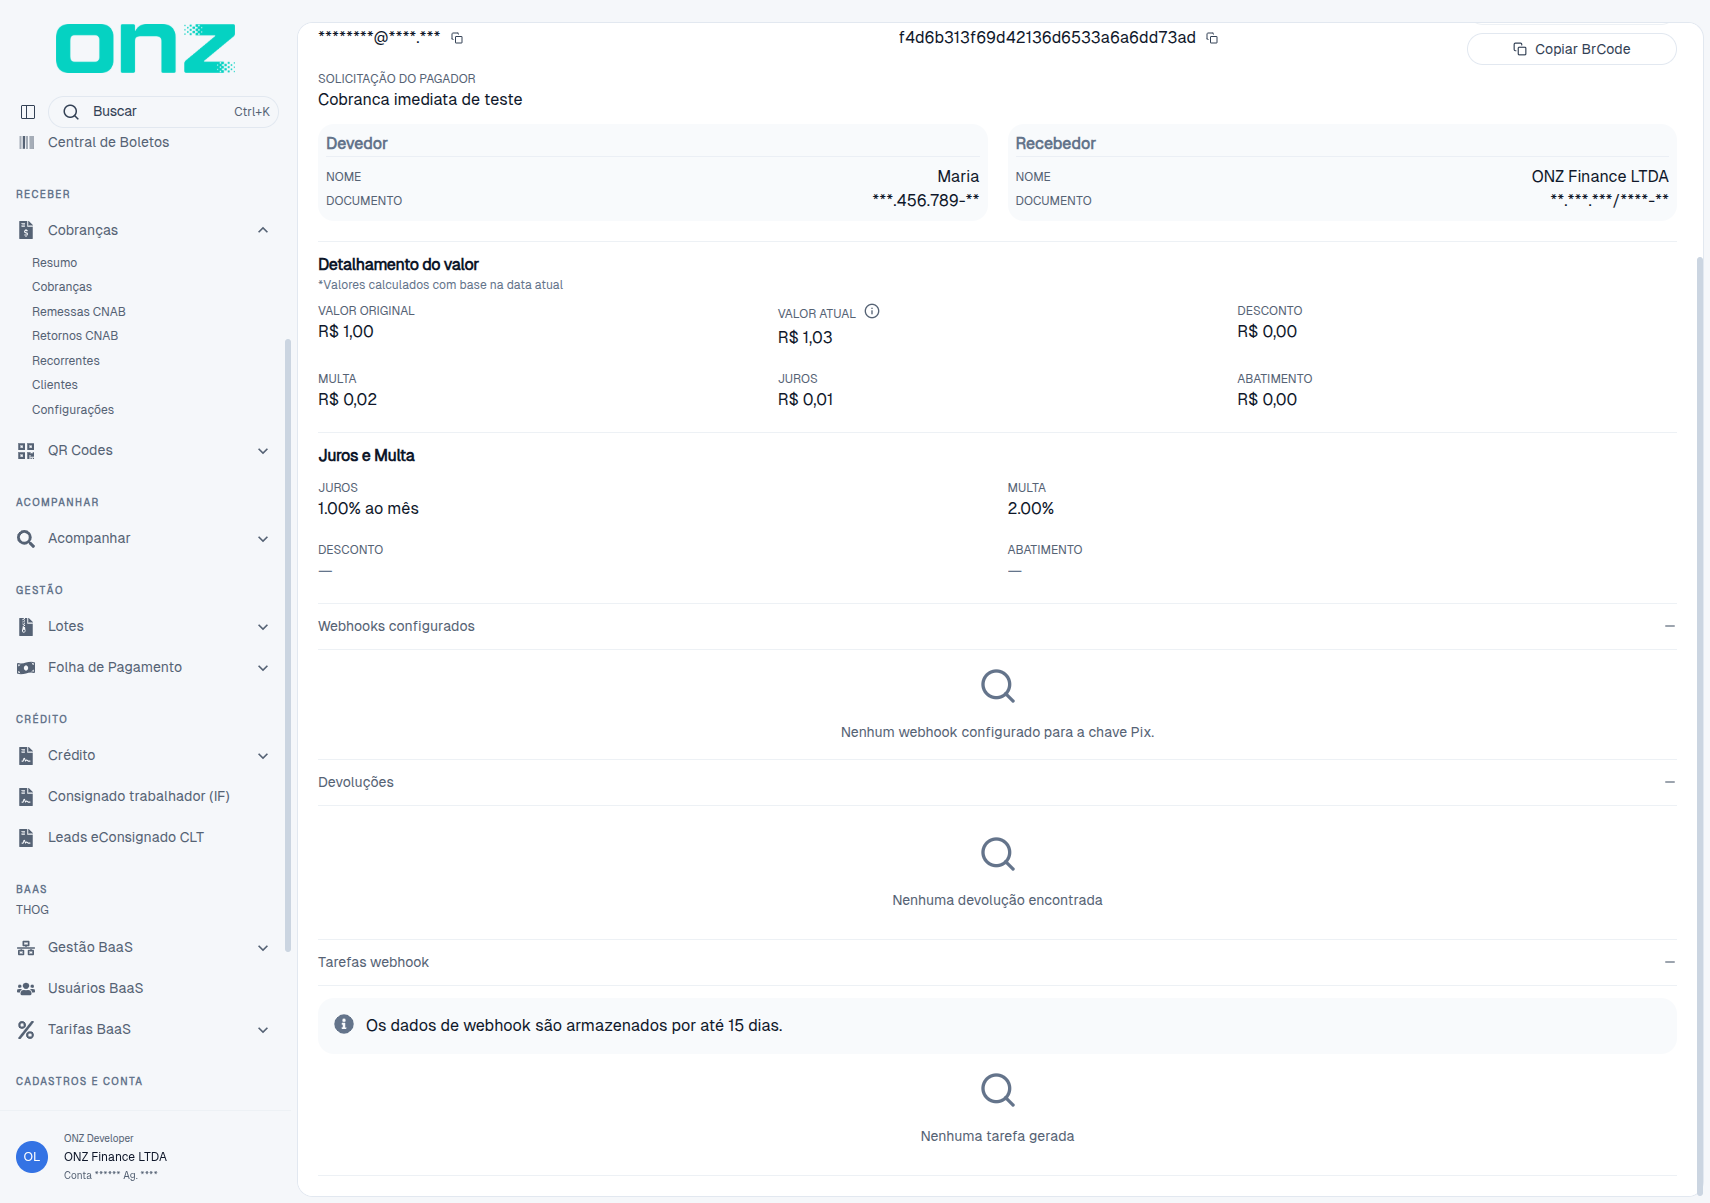Click the Juros '1.00% ao mês' value
1710x1203 pixels.
[368, 508]
